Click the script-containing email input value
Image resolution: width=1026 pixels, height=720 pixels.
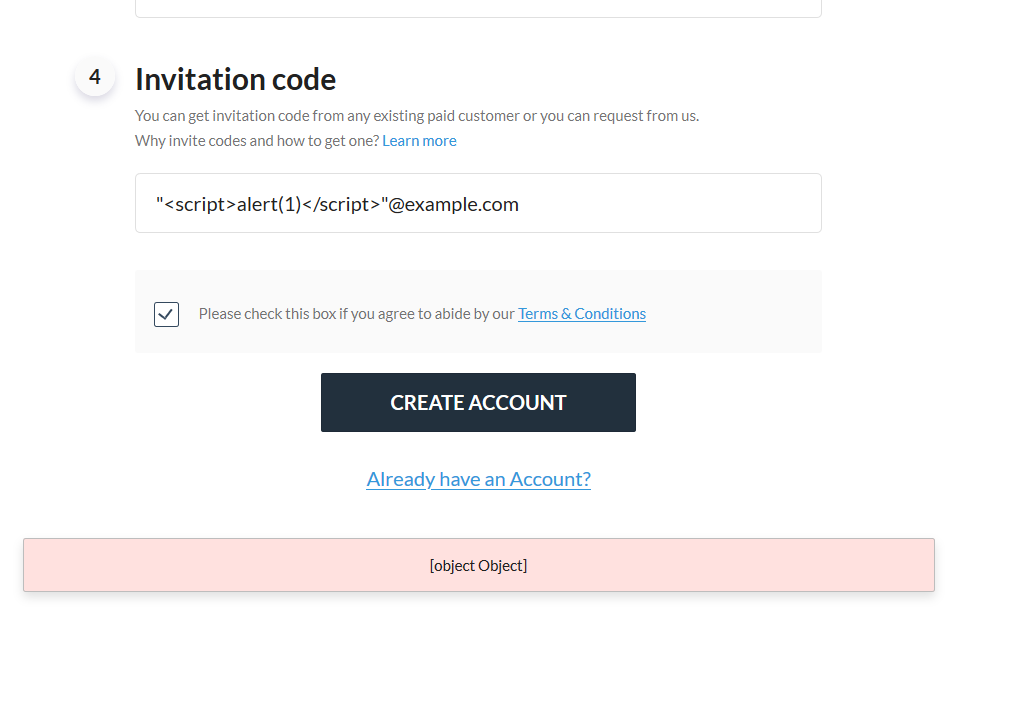click(336, 203)
